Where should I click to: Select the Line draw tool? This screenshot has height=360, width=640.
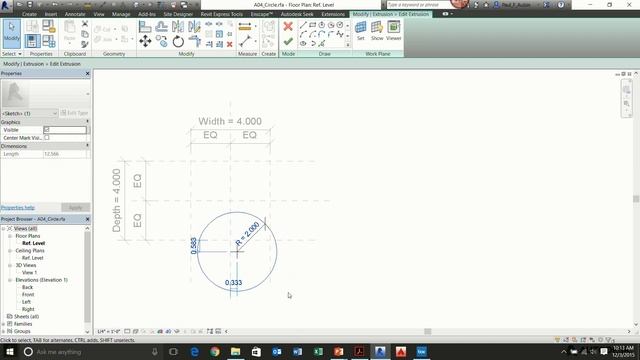[303, 25]
